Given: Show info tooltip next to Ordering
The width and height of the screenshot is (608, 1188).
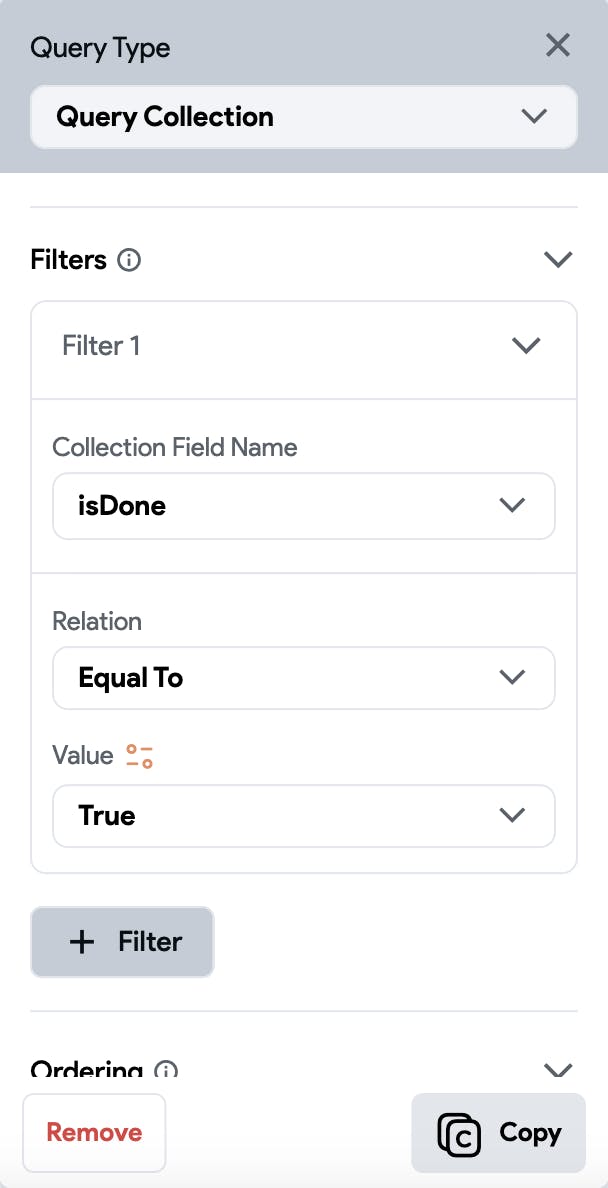Looking at the screenshot, I should coord(166,1071).
